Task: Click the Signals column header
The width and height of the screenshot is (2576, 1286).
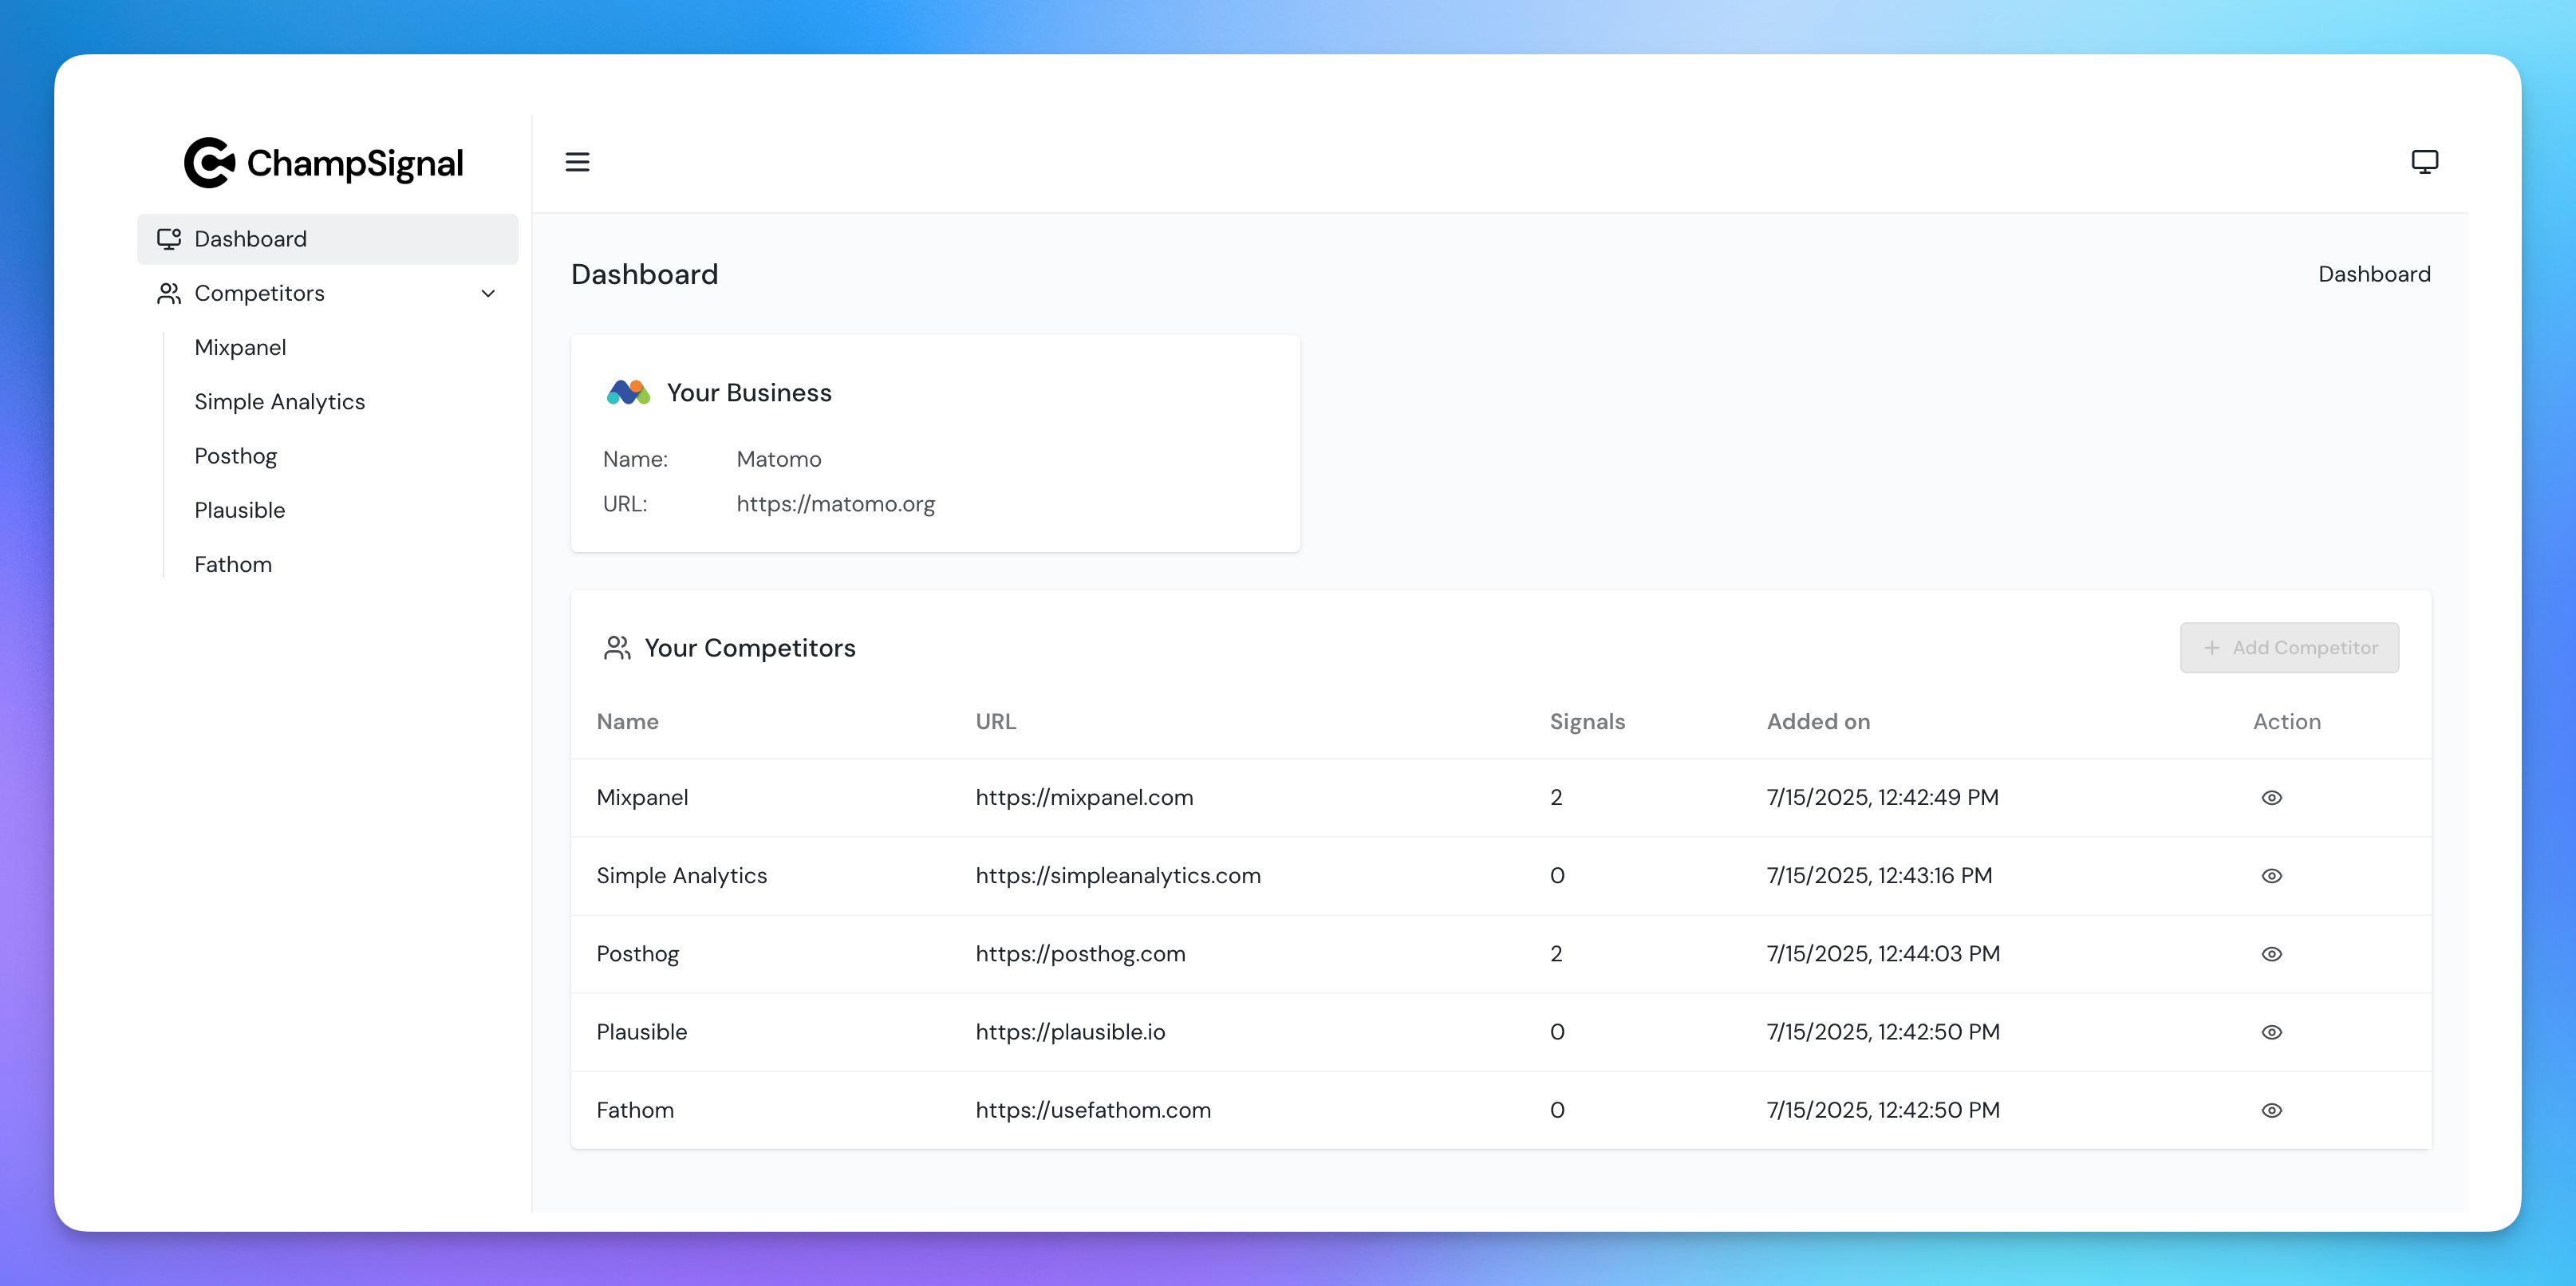Action: click(x=1587, y=722)
